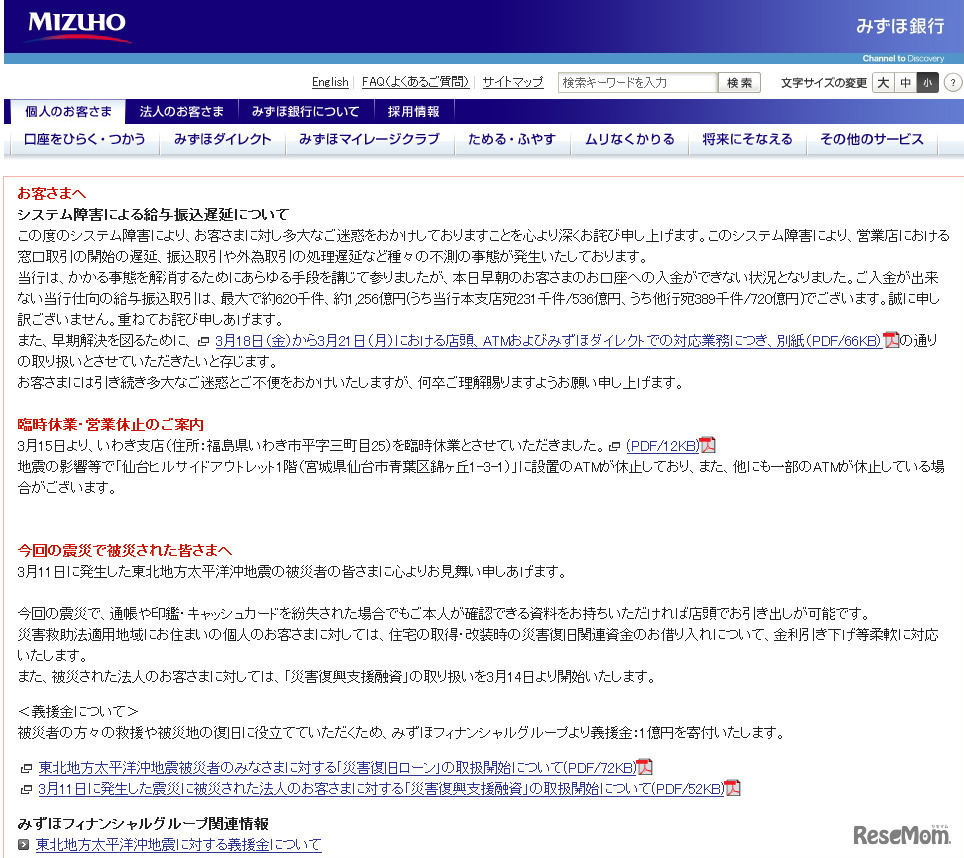964x858 pixels.
Task: Open 将来にそなえる menu
Action: tap(748, 140)
